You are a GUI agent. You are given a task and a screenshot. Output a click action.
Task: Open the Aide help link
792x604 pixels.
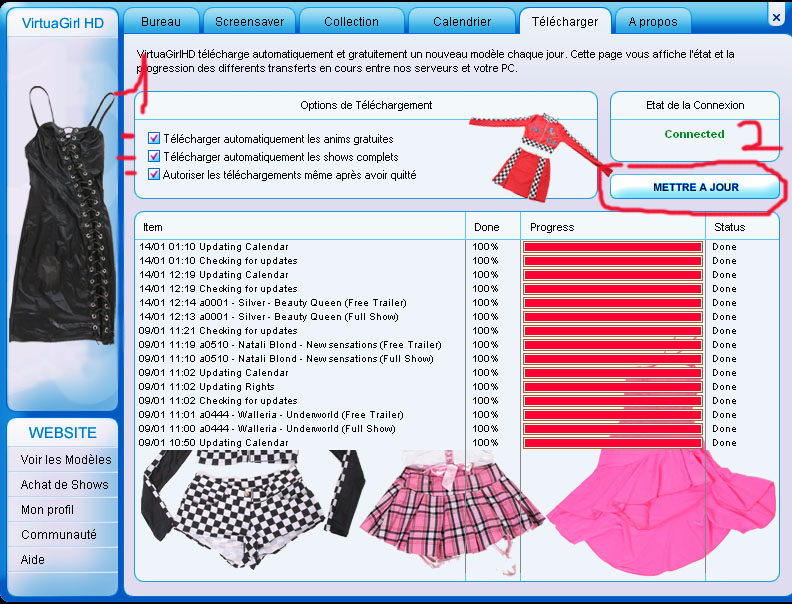pos(33,560)
